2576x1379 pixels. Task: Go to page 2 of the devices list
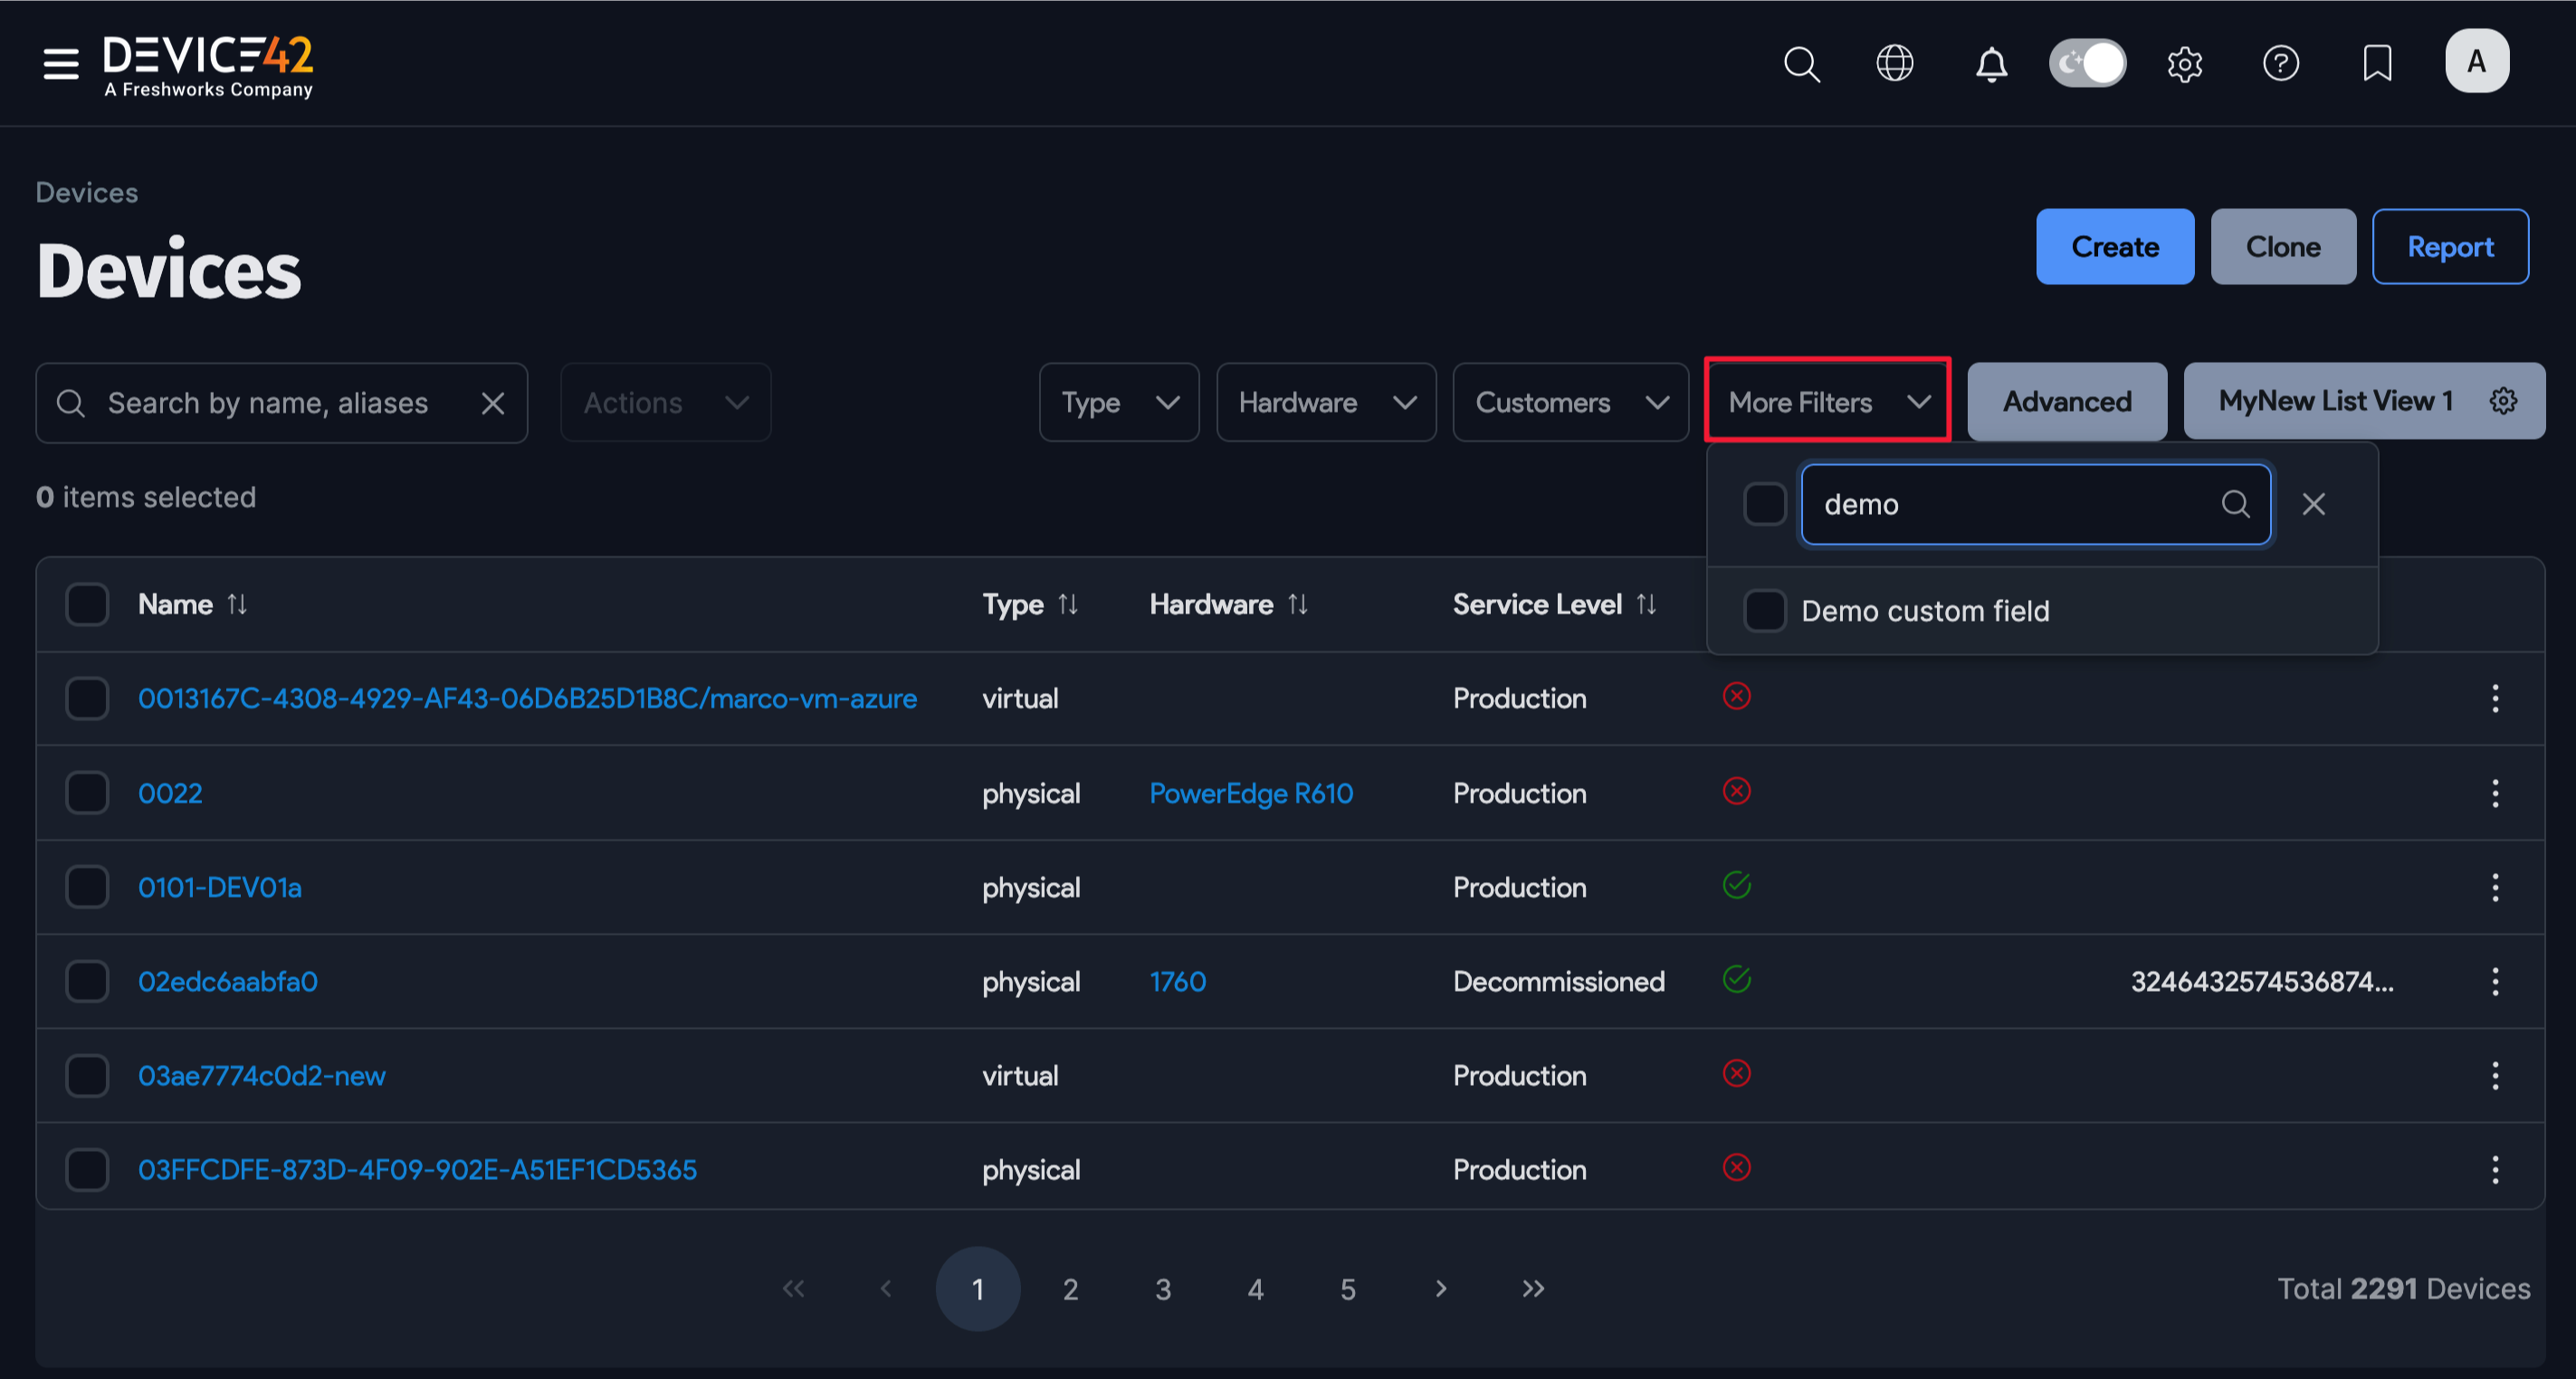[x=1070, y=1289]
